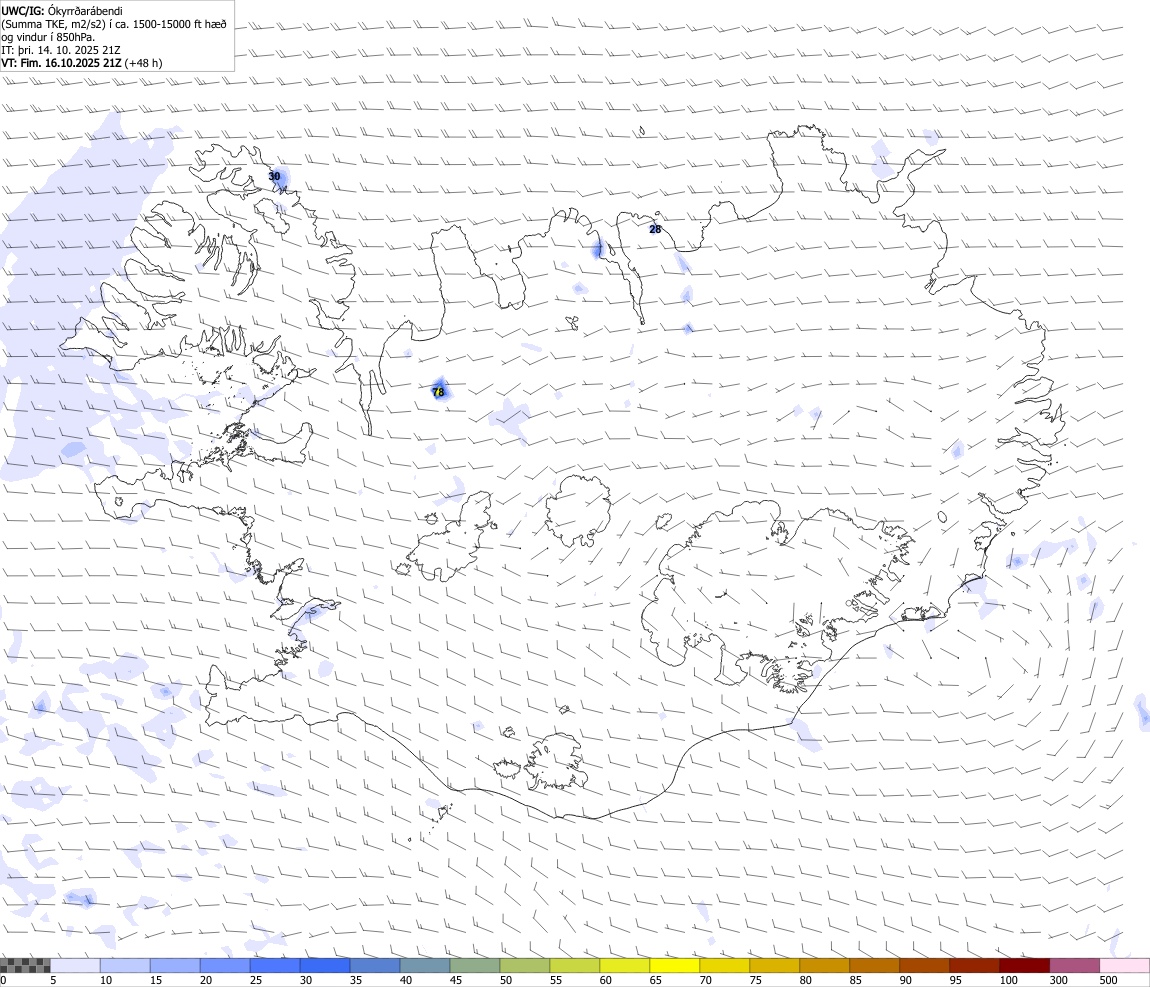Click the legend label "500"
This screenshot has width=1150, height=987.
coord(1108,980)
